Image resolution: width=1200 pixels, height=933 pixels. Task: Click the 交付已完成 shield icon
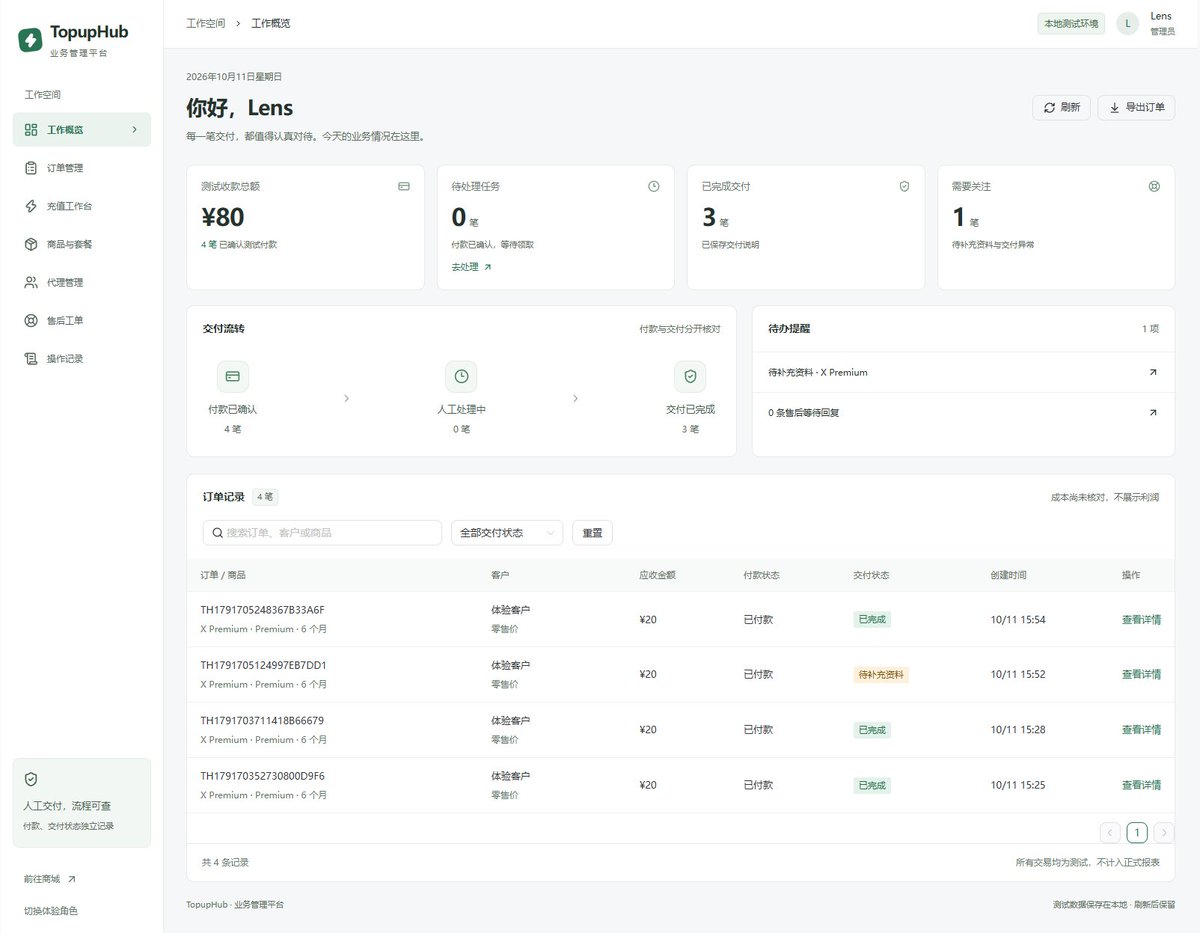690,376
